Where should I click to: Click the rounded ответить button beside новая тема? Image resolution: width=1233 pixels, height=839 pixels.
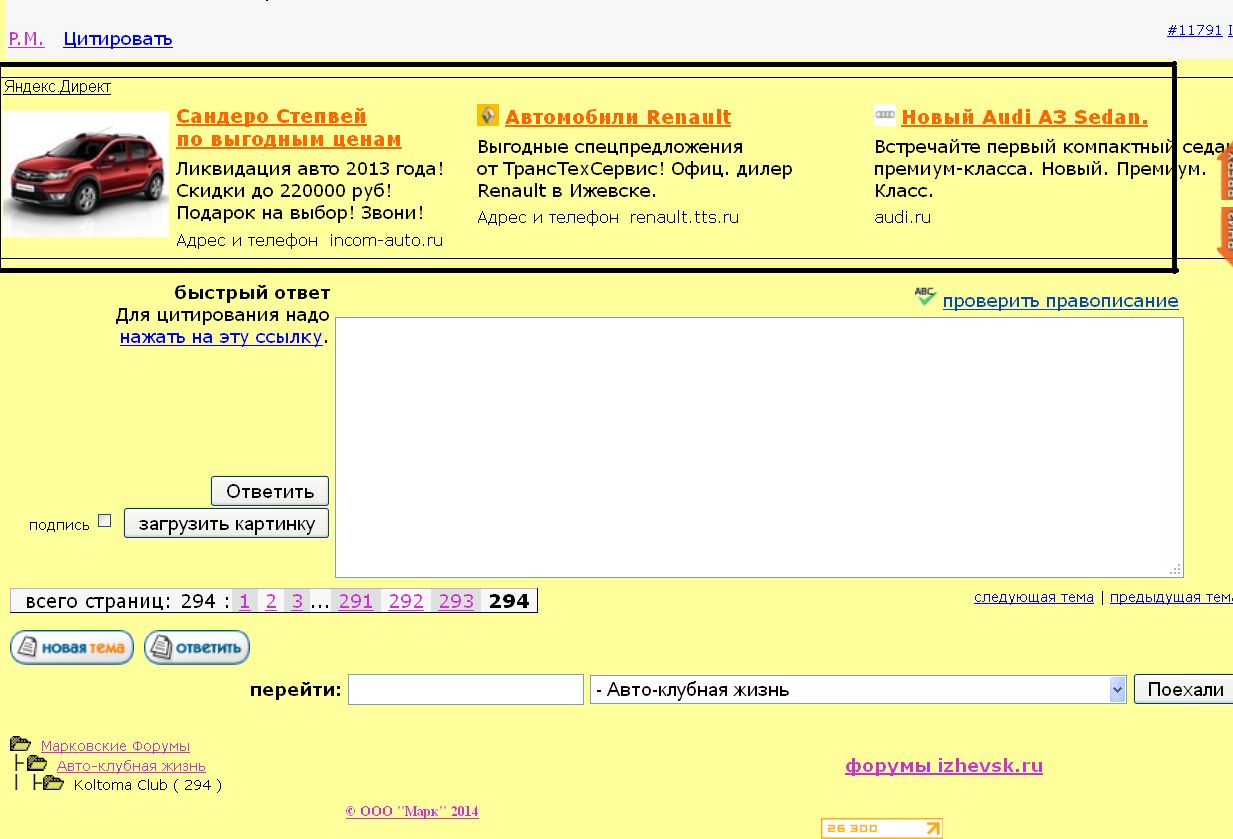click(x=197, y=647)
